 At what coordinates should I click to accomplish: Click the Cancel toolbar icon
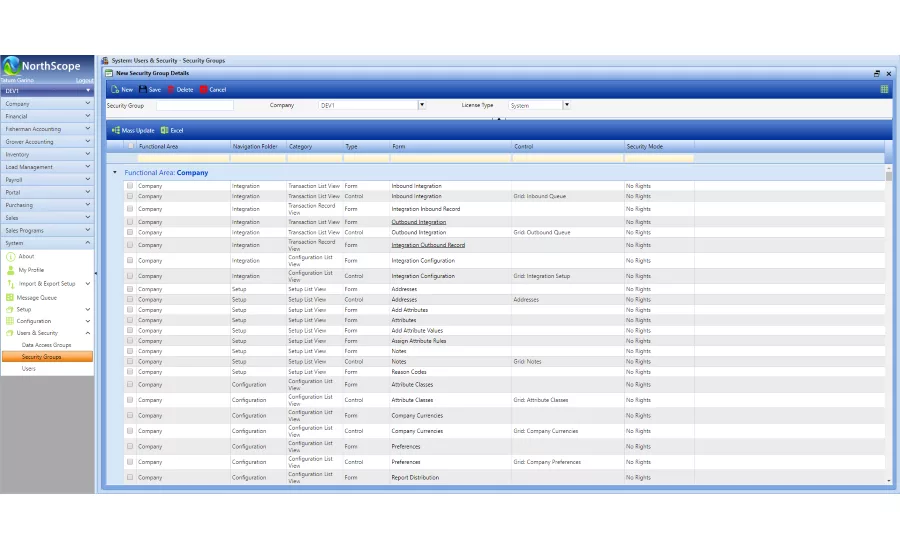[203, 90]
